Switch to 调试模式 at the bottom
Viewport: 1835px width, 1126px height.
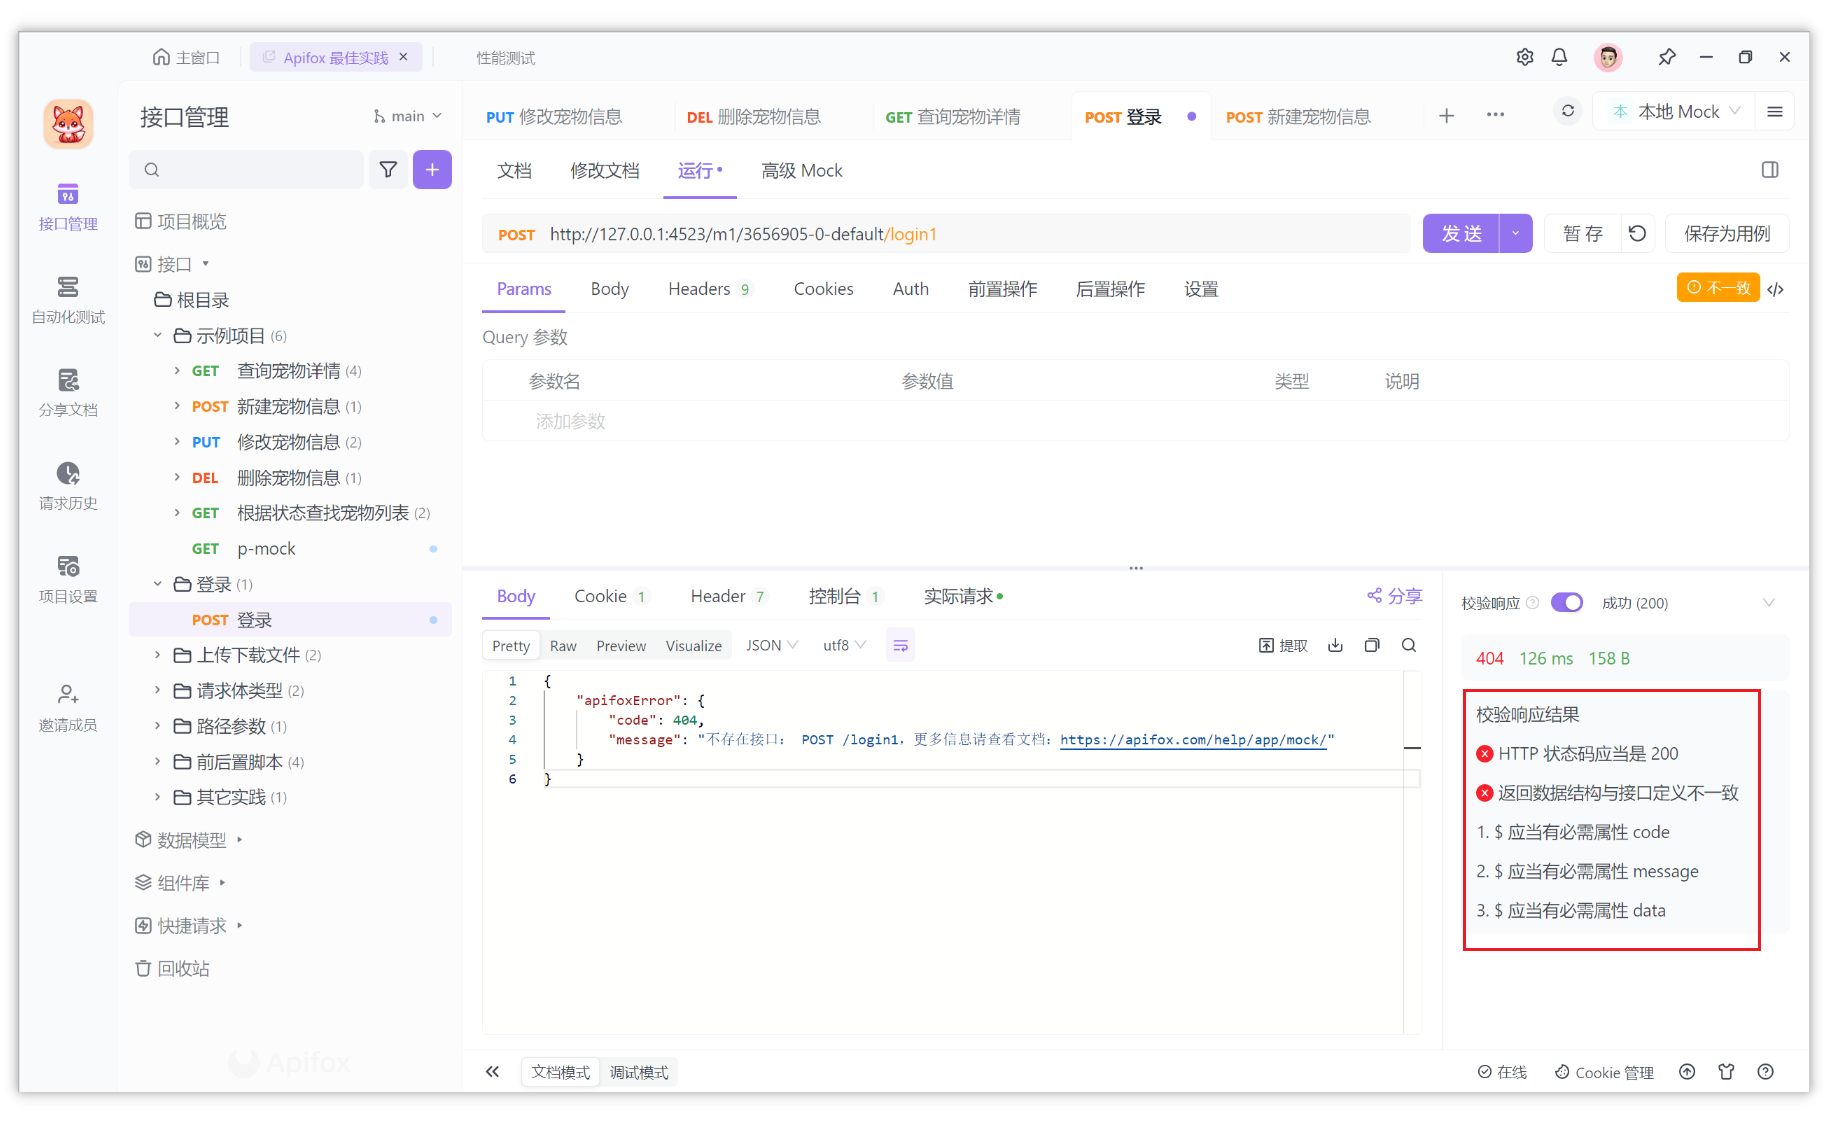(639, 1072)
